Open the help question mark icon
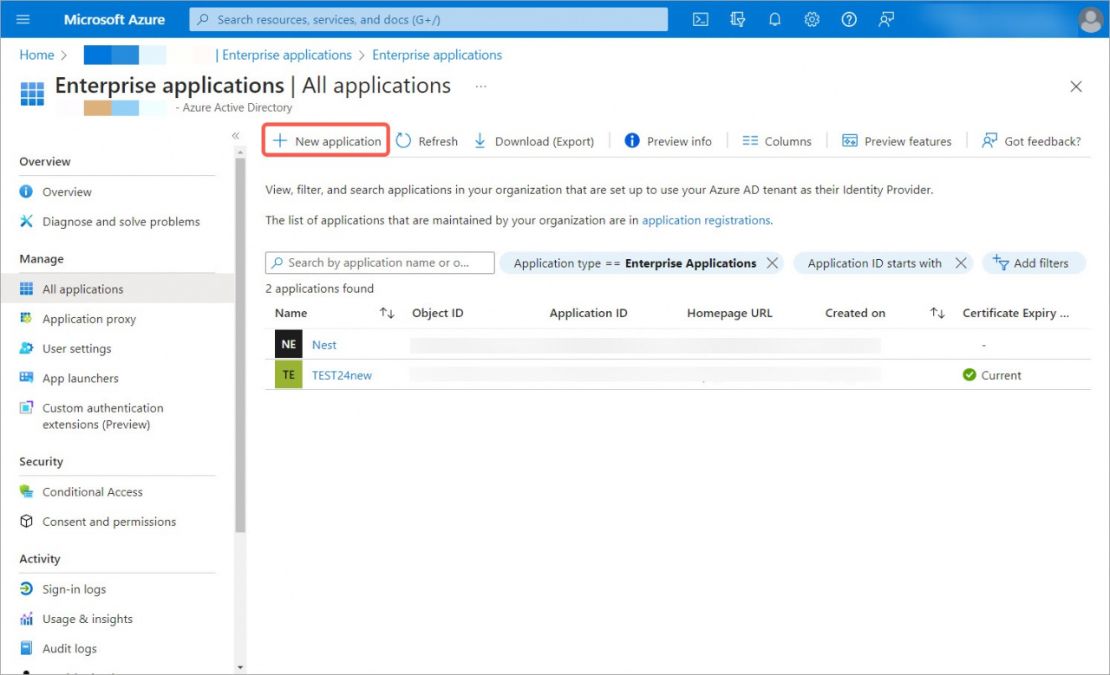The height and width of the screenshot is (675, 1110). (x=849, y=19)
